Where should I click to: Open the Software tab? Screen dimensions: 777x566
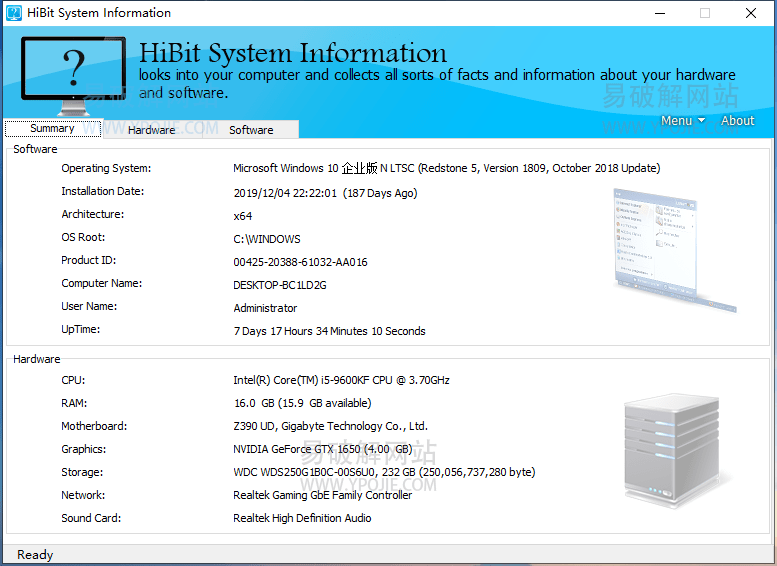[251, 130]
